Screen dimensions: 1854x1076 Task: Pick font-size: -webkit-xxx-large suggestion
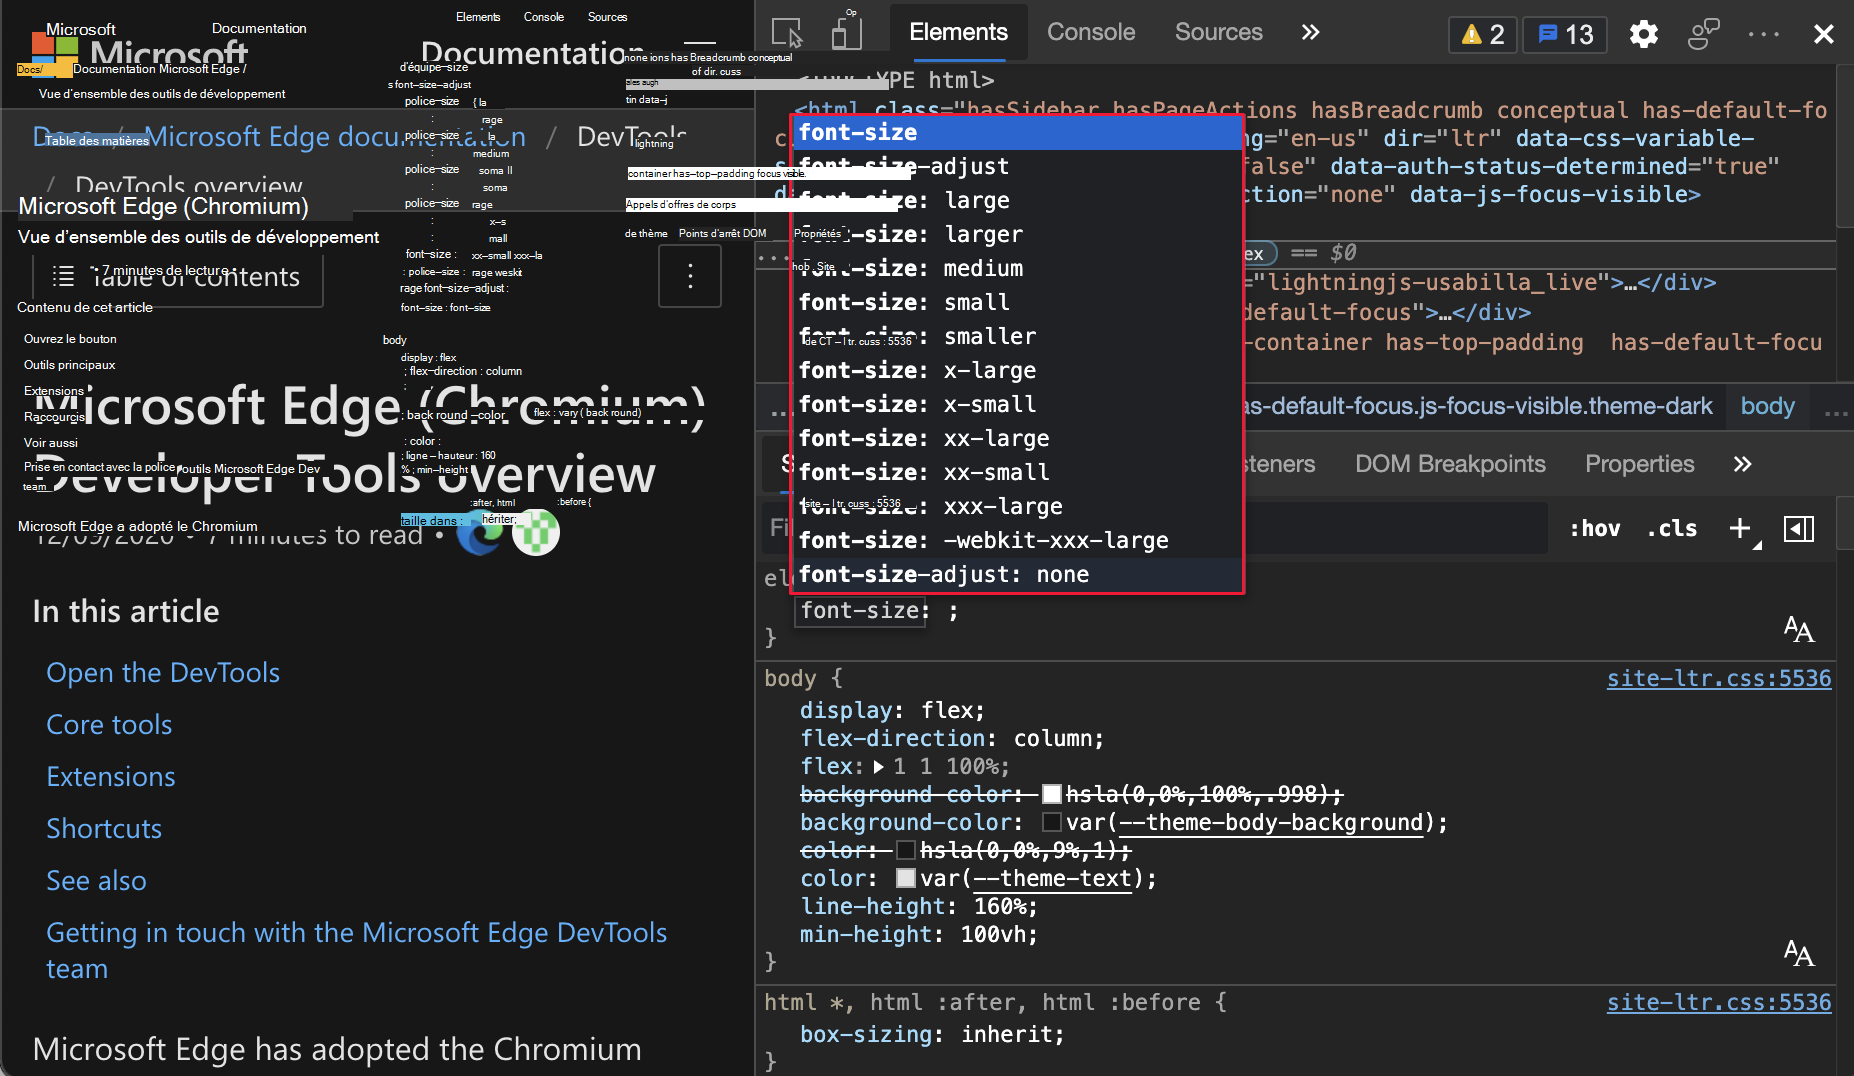coord(1018,540)
